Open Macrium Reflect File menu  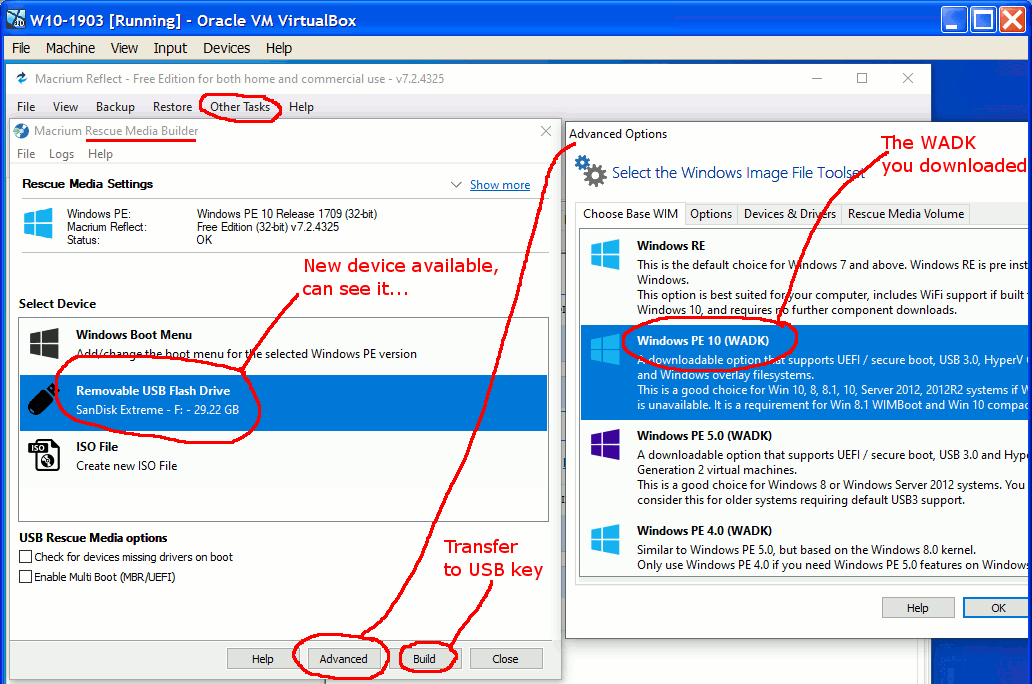[26, 107]
